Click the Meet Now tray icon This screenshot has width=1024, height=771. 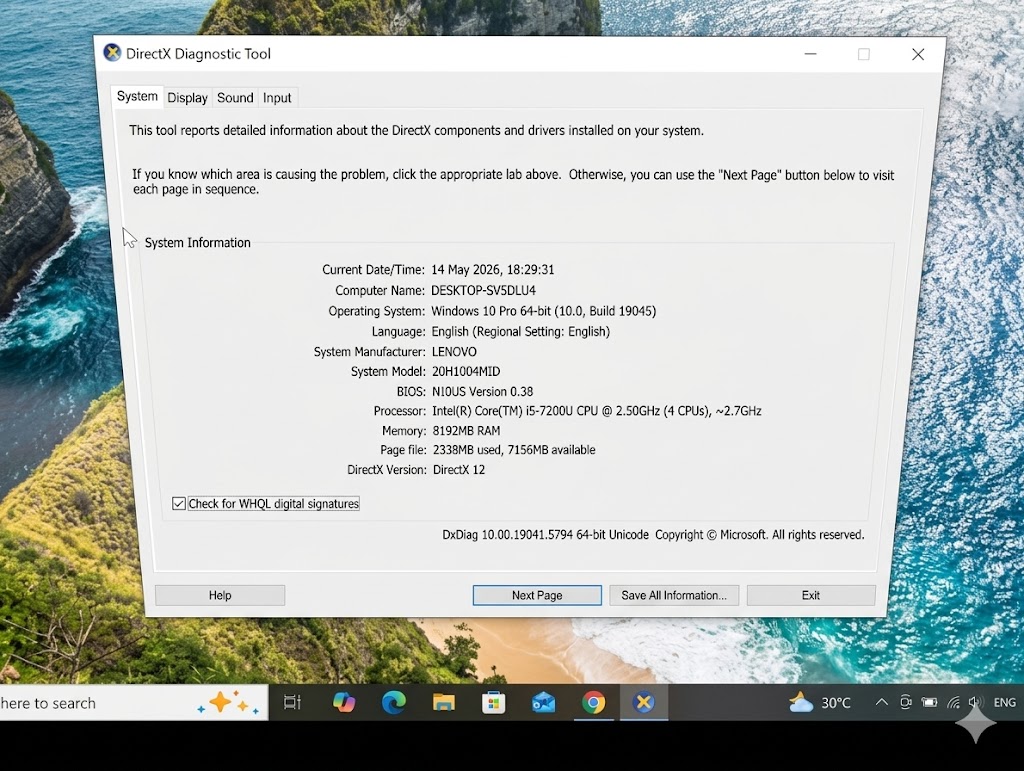coord(906,702)
